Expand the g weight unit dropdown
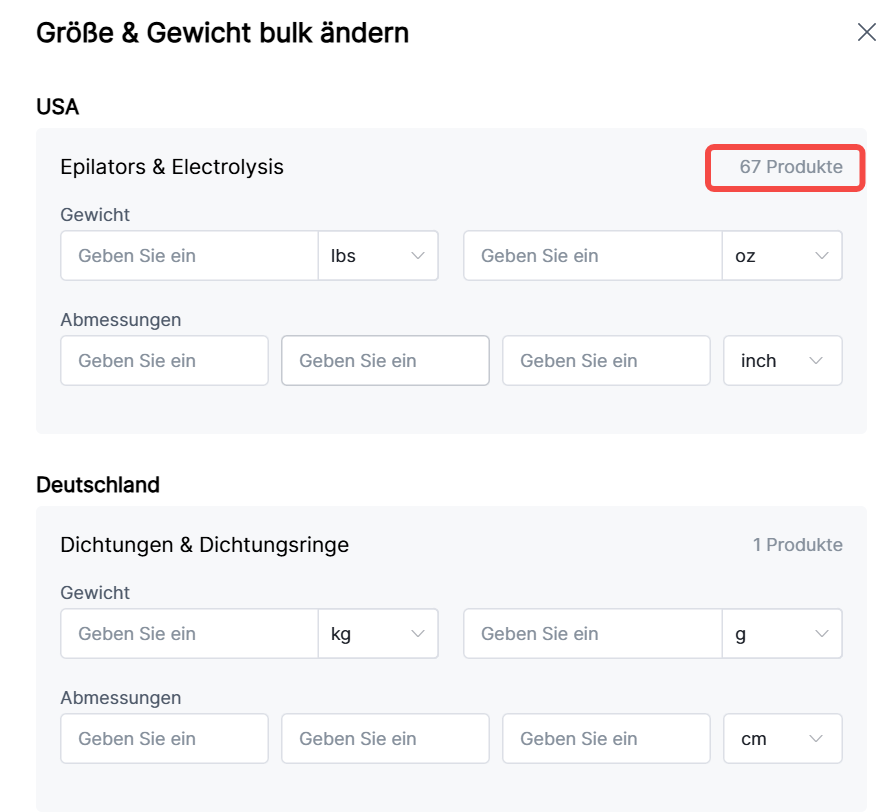 tap(782, 634)
